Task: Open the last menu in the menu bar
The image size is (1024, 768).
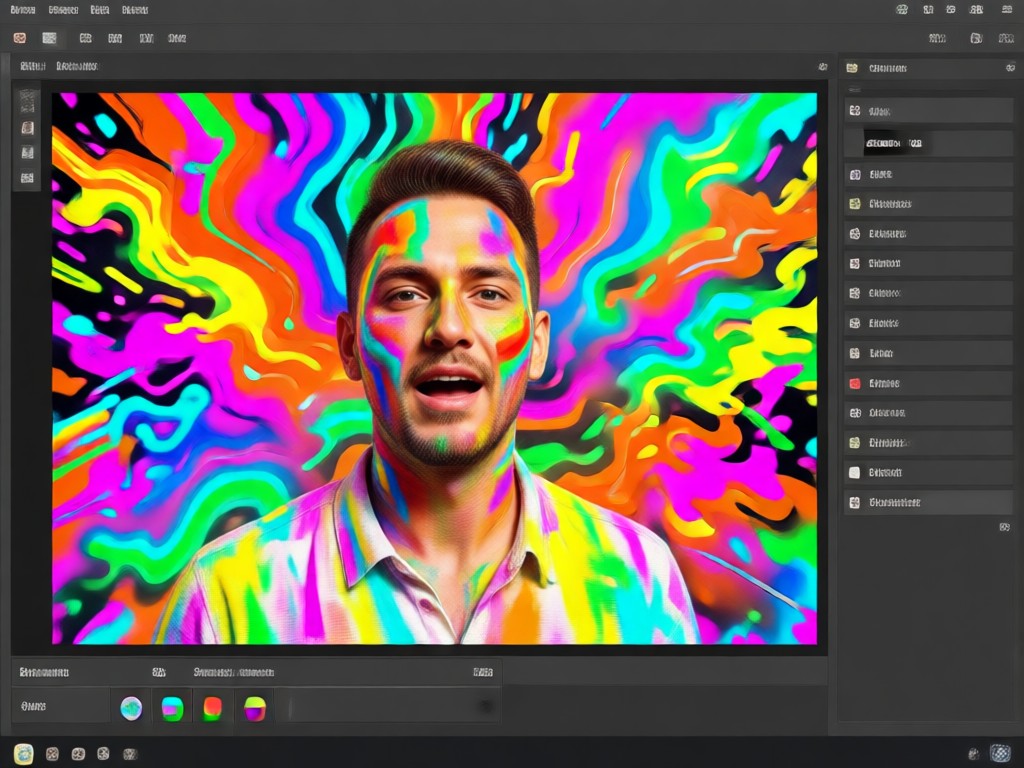Action: (135, 10)
